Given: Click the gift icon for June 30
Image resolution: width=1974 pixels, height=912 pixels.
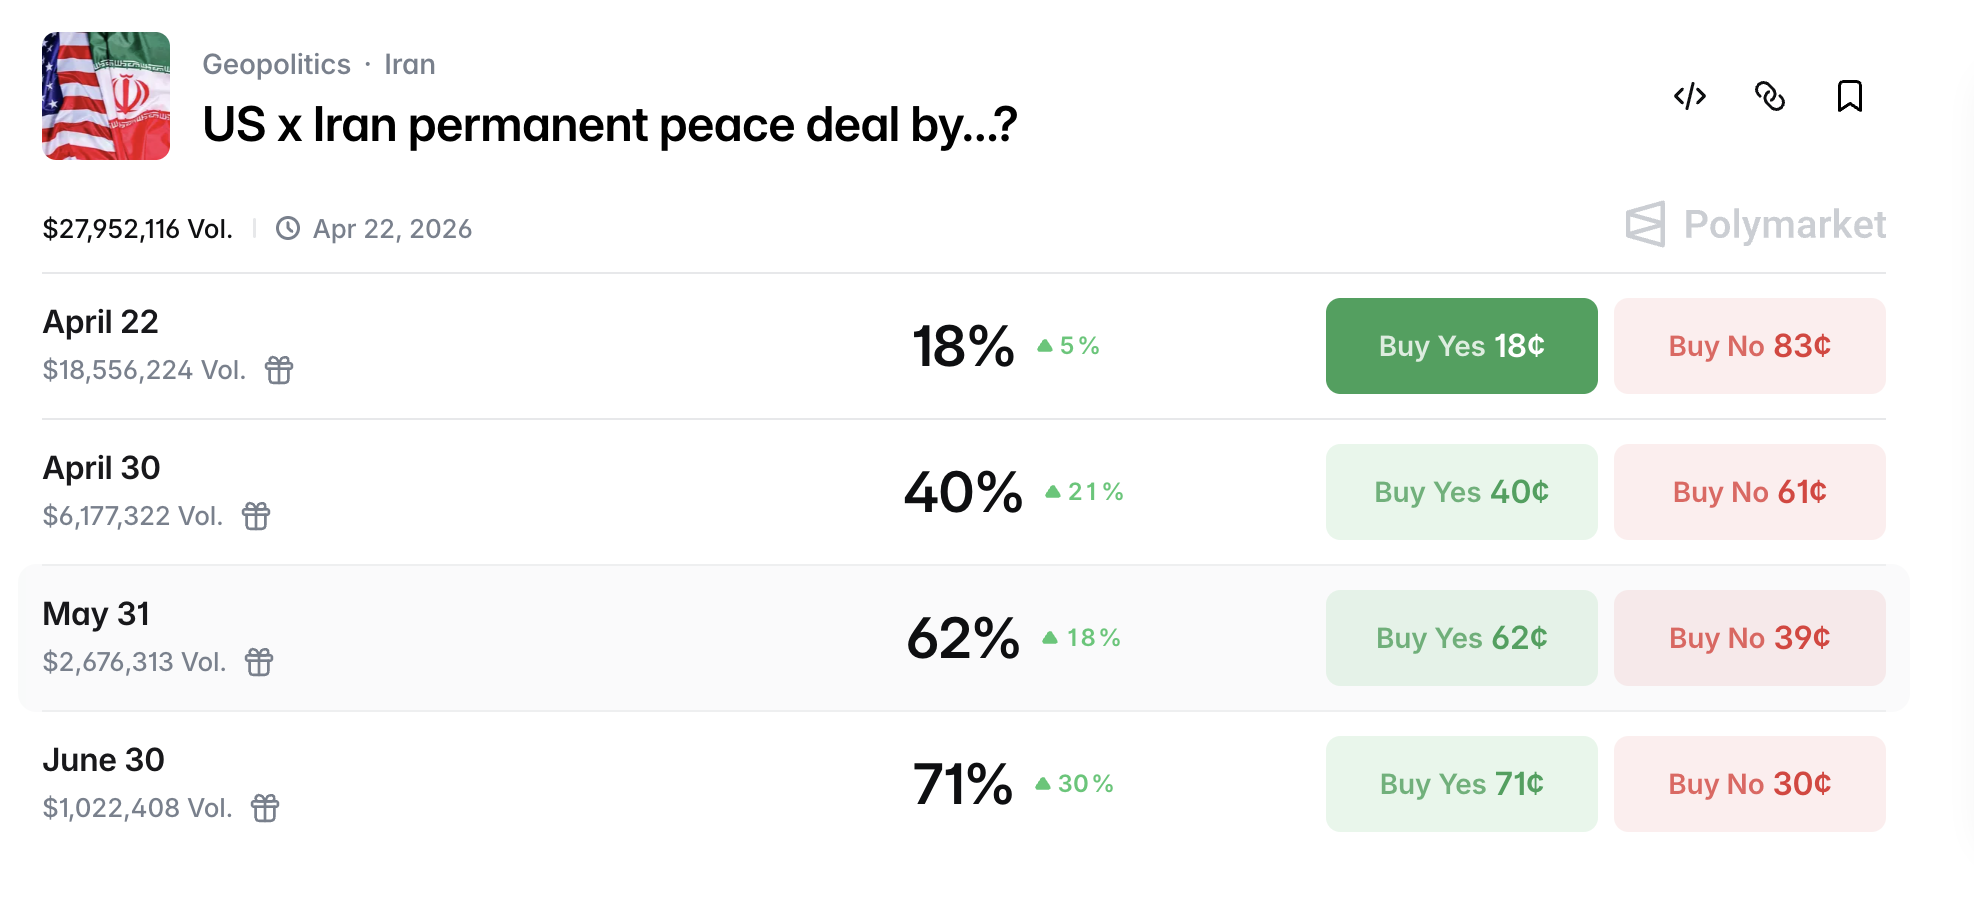Looking at the screenshot, I should pyautogui.click(x=265, y=808).
